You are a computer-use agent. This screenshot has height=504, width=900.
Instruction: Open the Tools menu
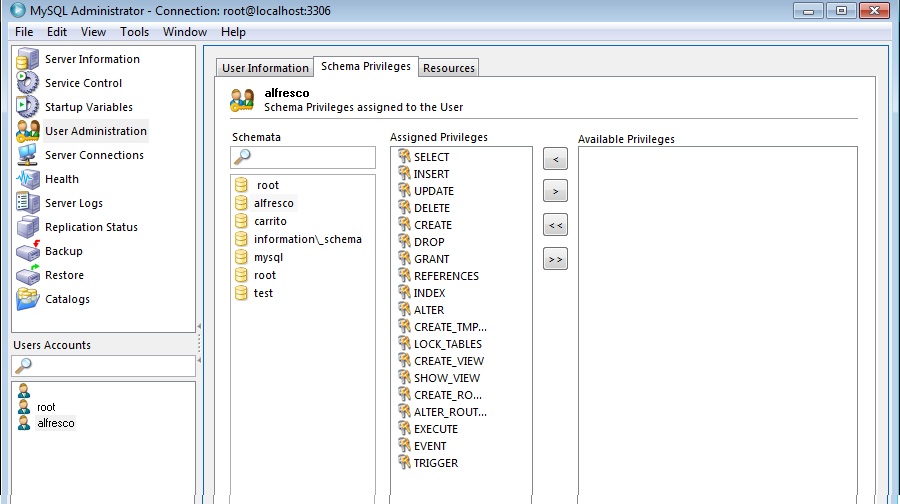134,32
